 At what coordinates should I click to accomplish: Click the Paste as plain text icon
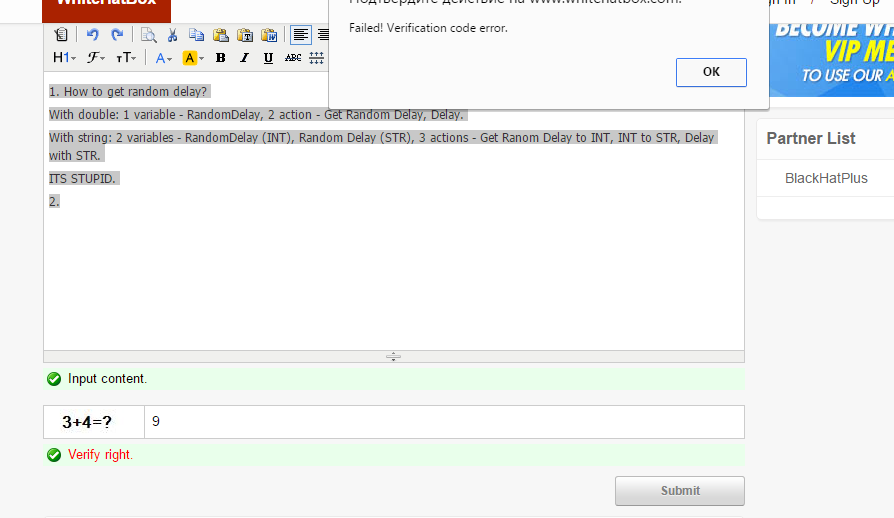pyautogui.click(x=244, y=35)
